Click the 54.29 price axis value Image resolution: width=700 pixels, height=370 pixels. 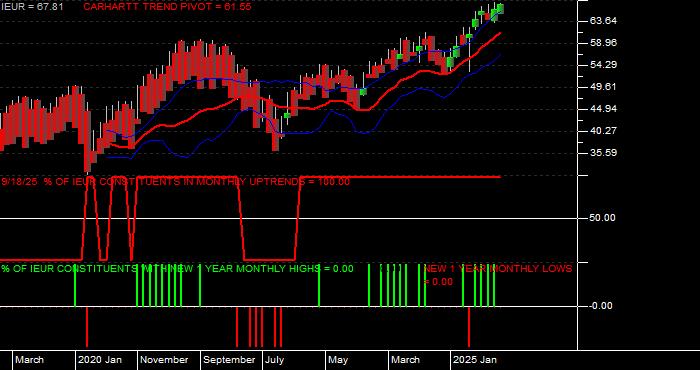603,65
